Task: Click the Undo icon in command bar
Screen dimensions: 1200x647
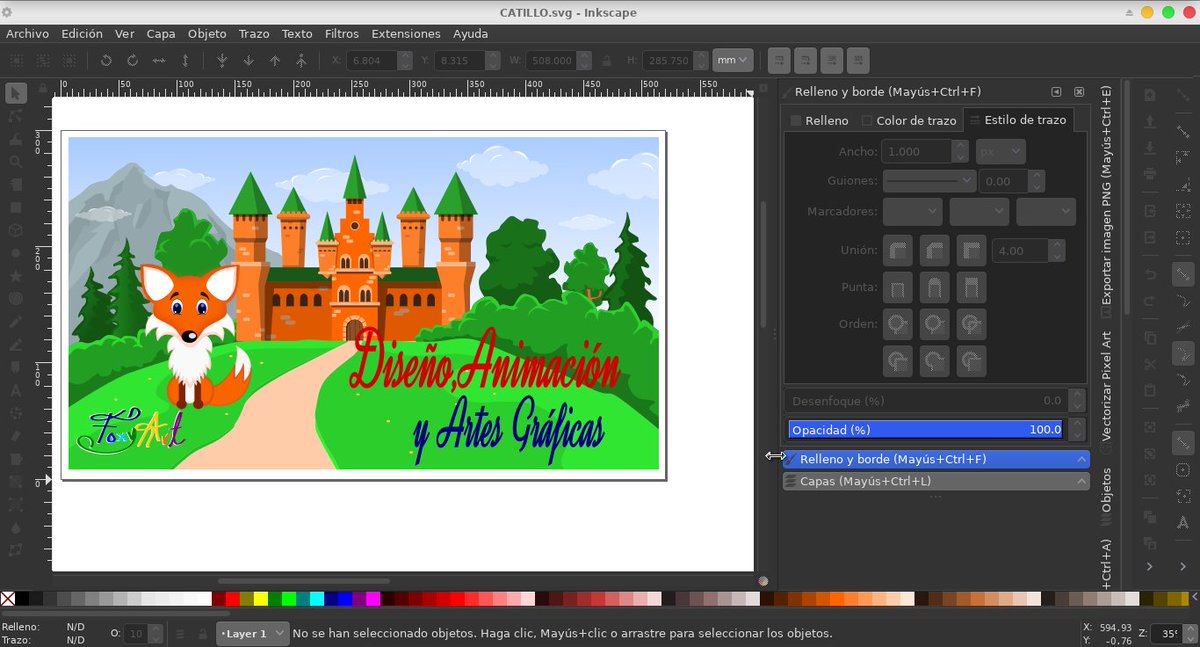Action: tap(1150, 275)
